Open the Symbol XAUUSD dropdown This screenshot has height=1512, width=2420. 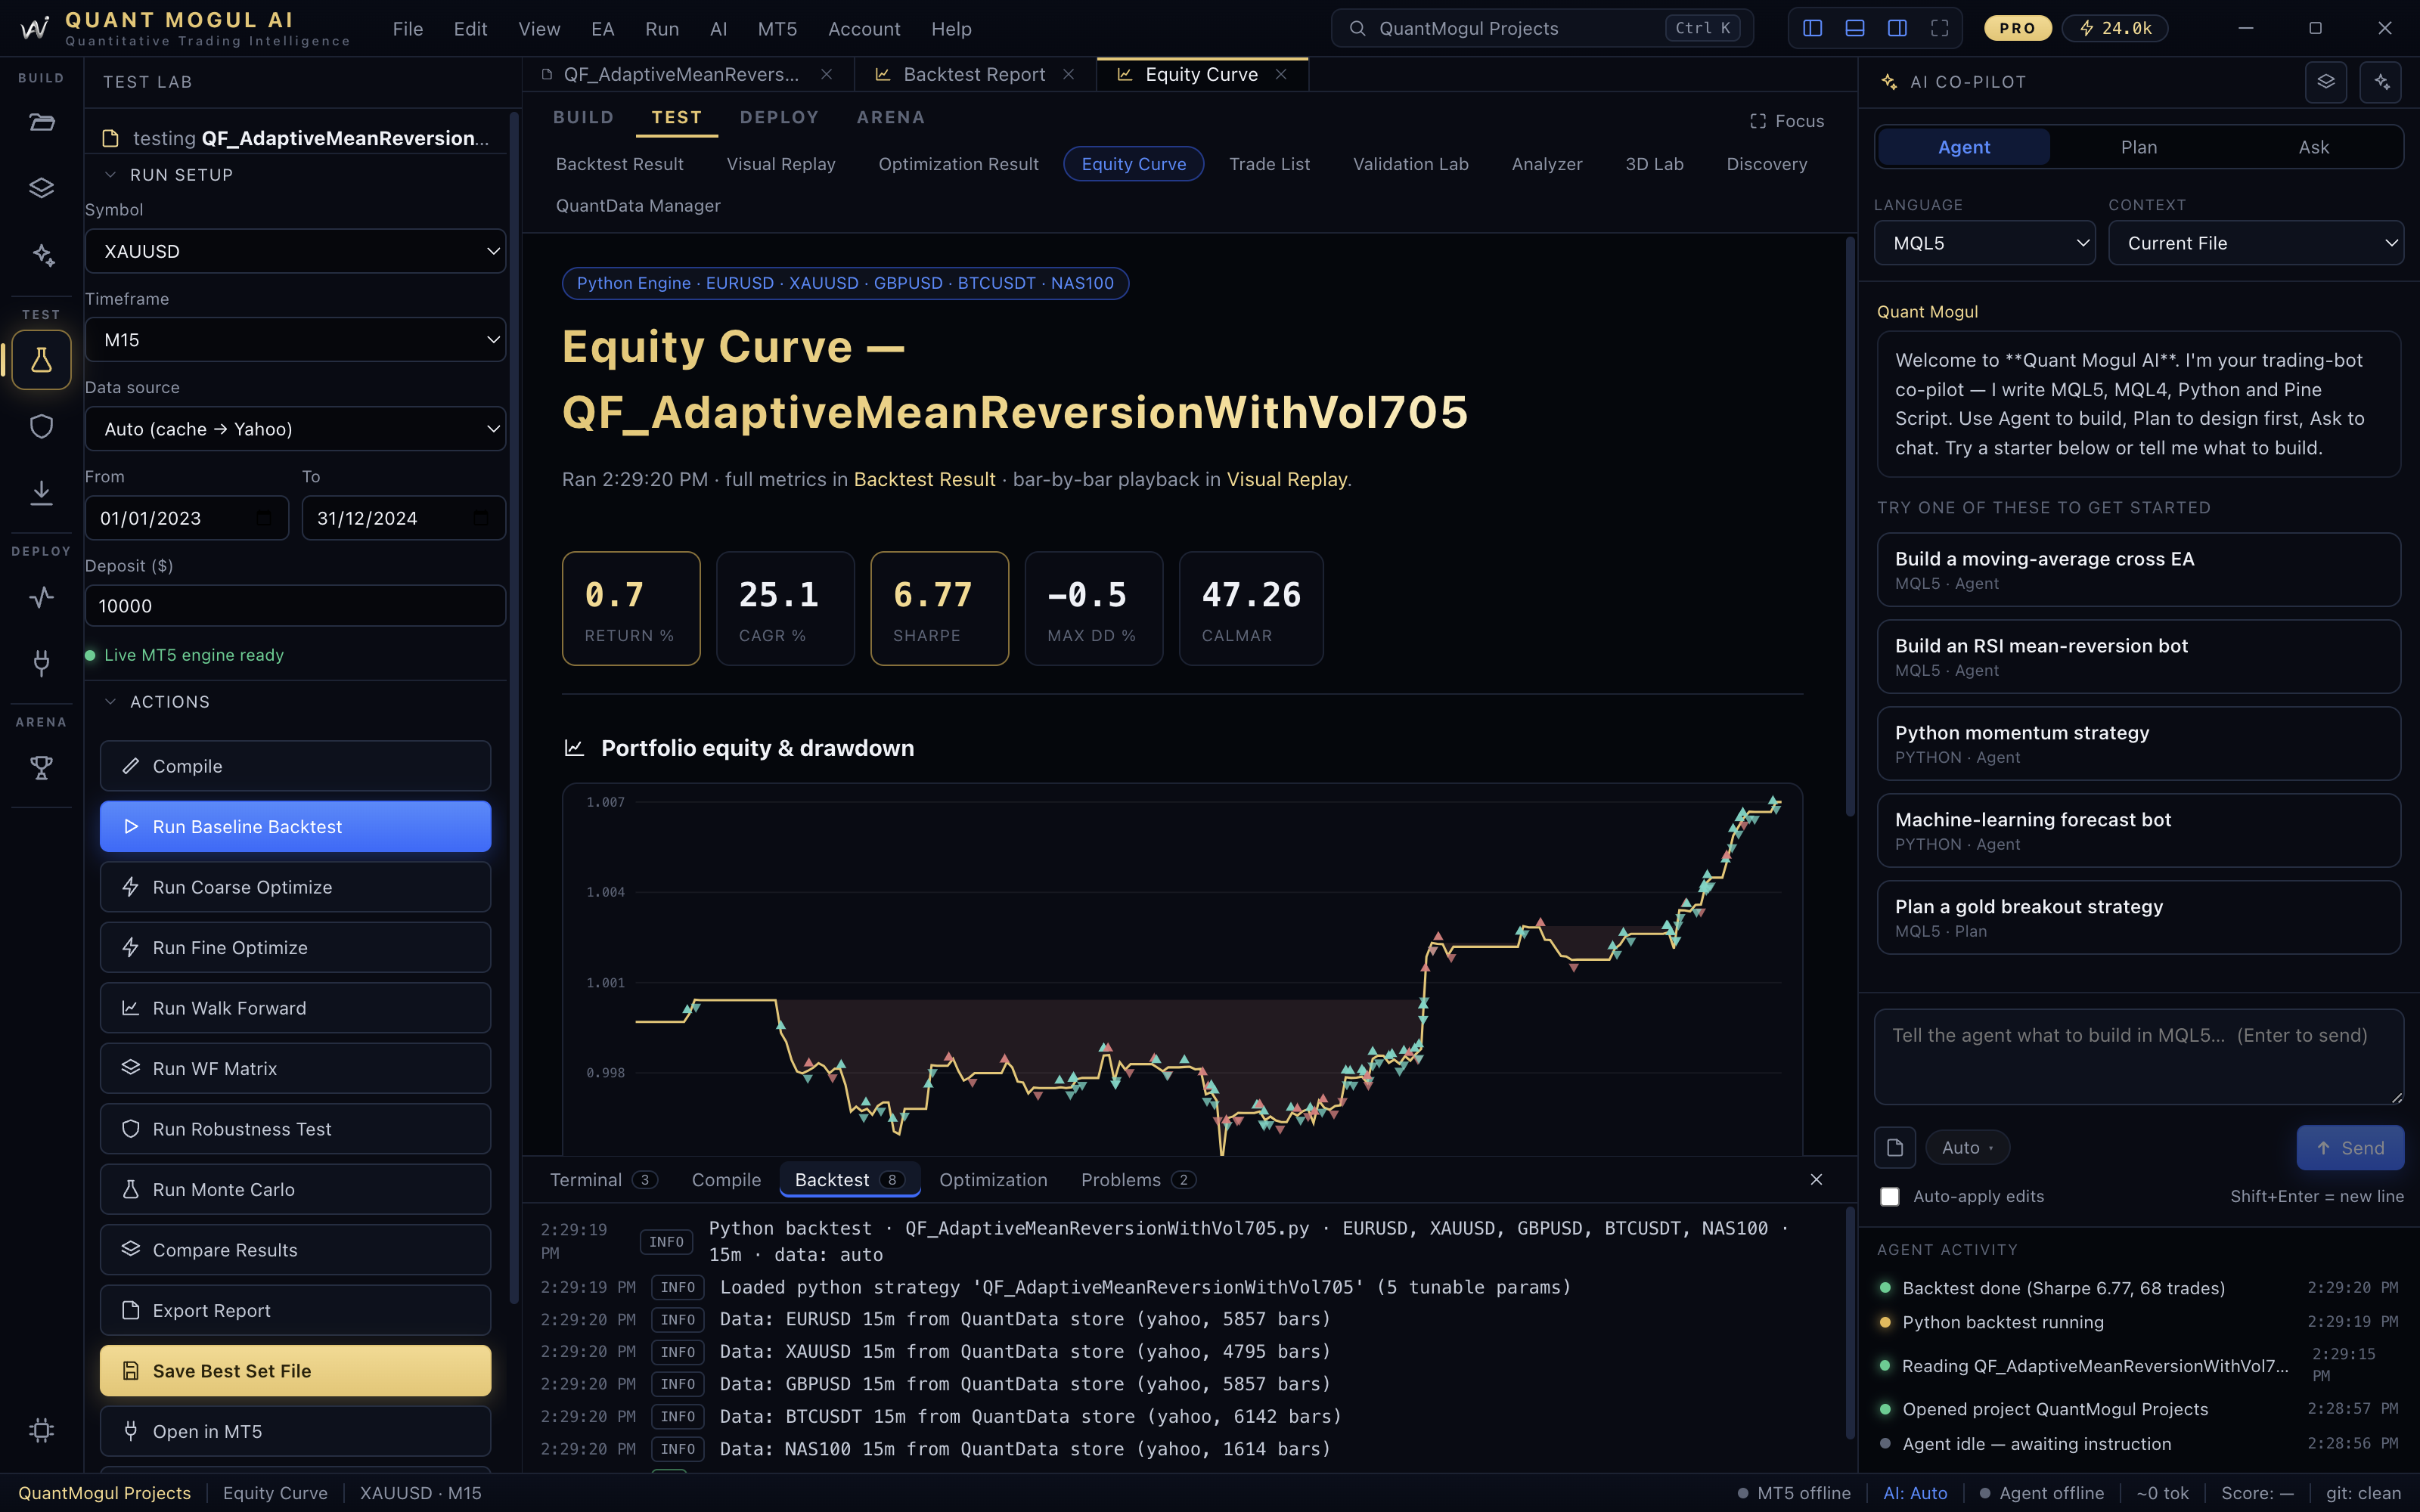coord(295,251)
